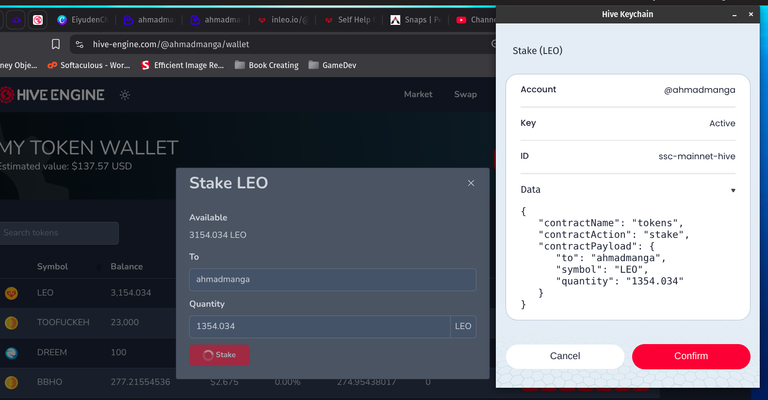
Task: Click the Search tokens field
Action: click(59, 233)
